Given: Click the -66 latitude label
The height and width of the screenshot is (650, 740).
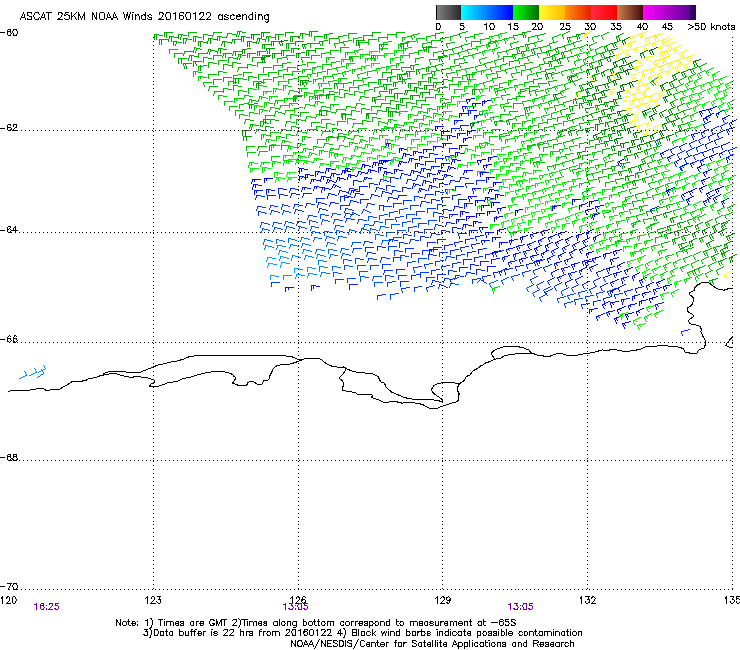Looking at the screenshot, I should (x=9, y=340).
